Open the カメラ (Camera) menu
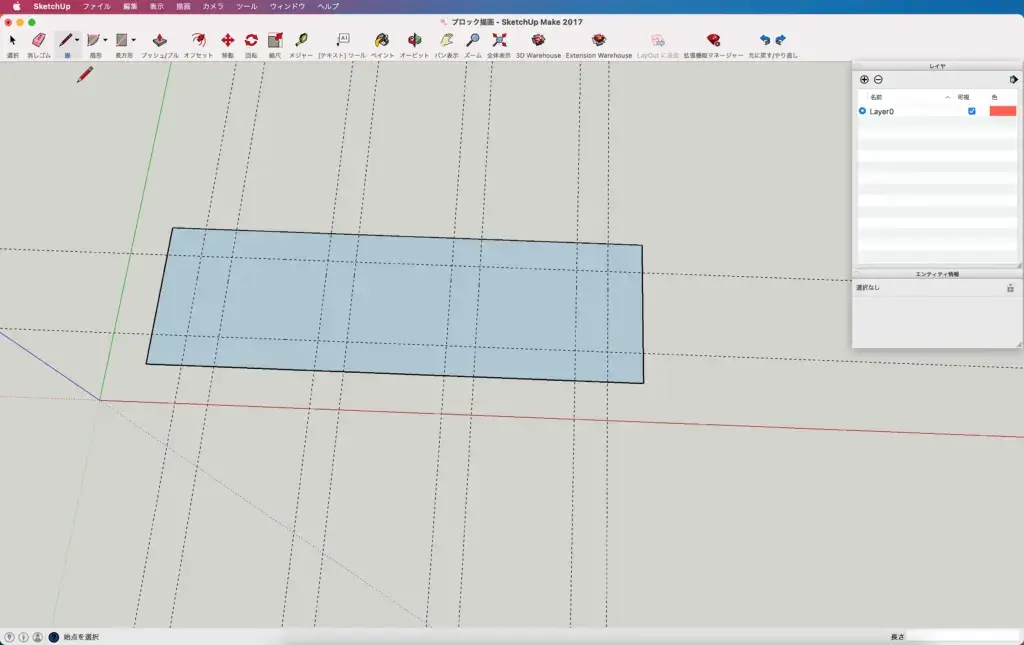Image resolution: width=1024 pixels, height=645 pixels. click(x=213, y=6)
